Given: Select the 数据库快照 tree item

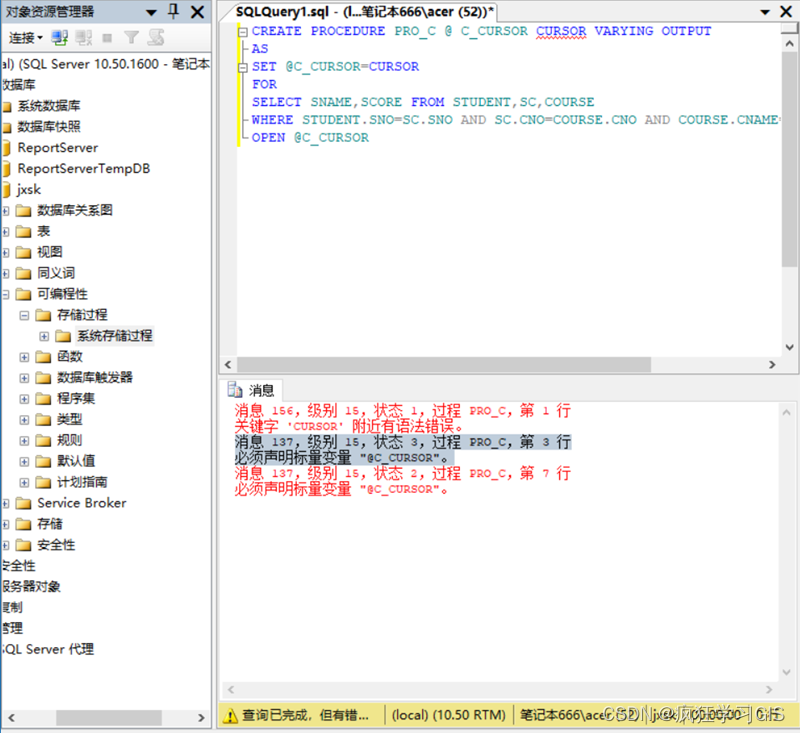Looking at the screenshot, I should [48, 127].
